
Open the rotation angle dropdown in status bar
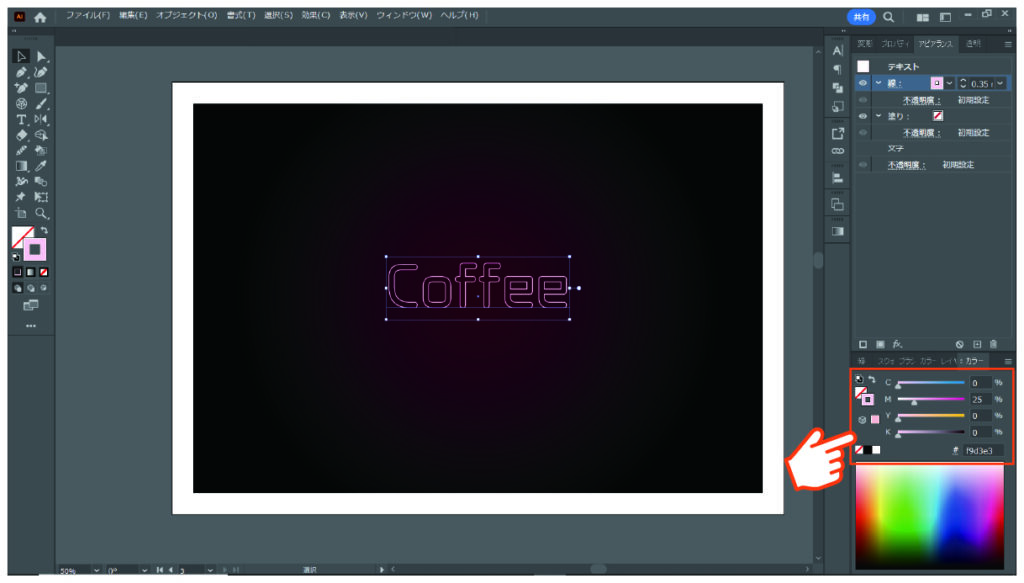(x=144, y=570)
